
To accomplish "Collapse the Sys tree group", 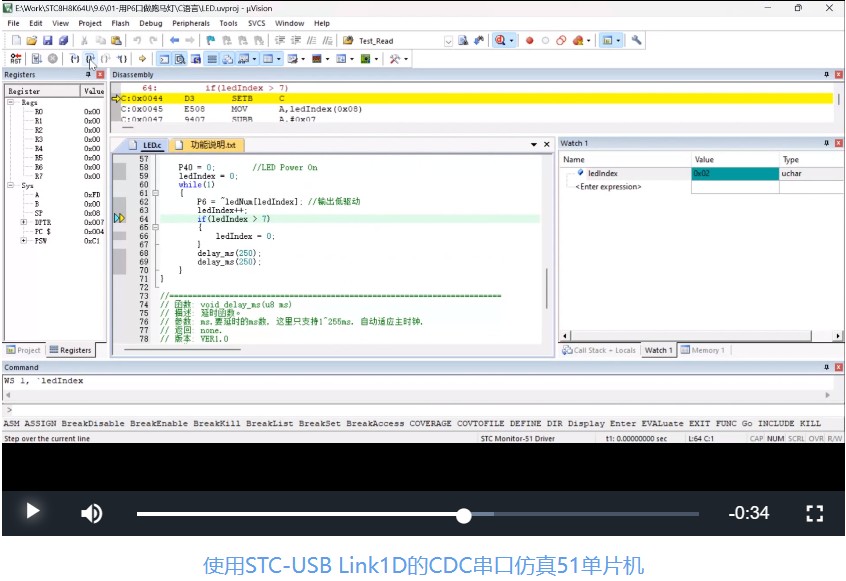I will tap(10, 185).
